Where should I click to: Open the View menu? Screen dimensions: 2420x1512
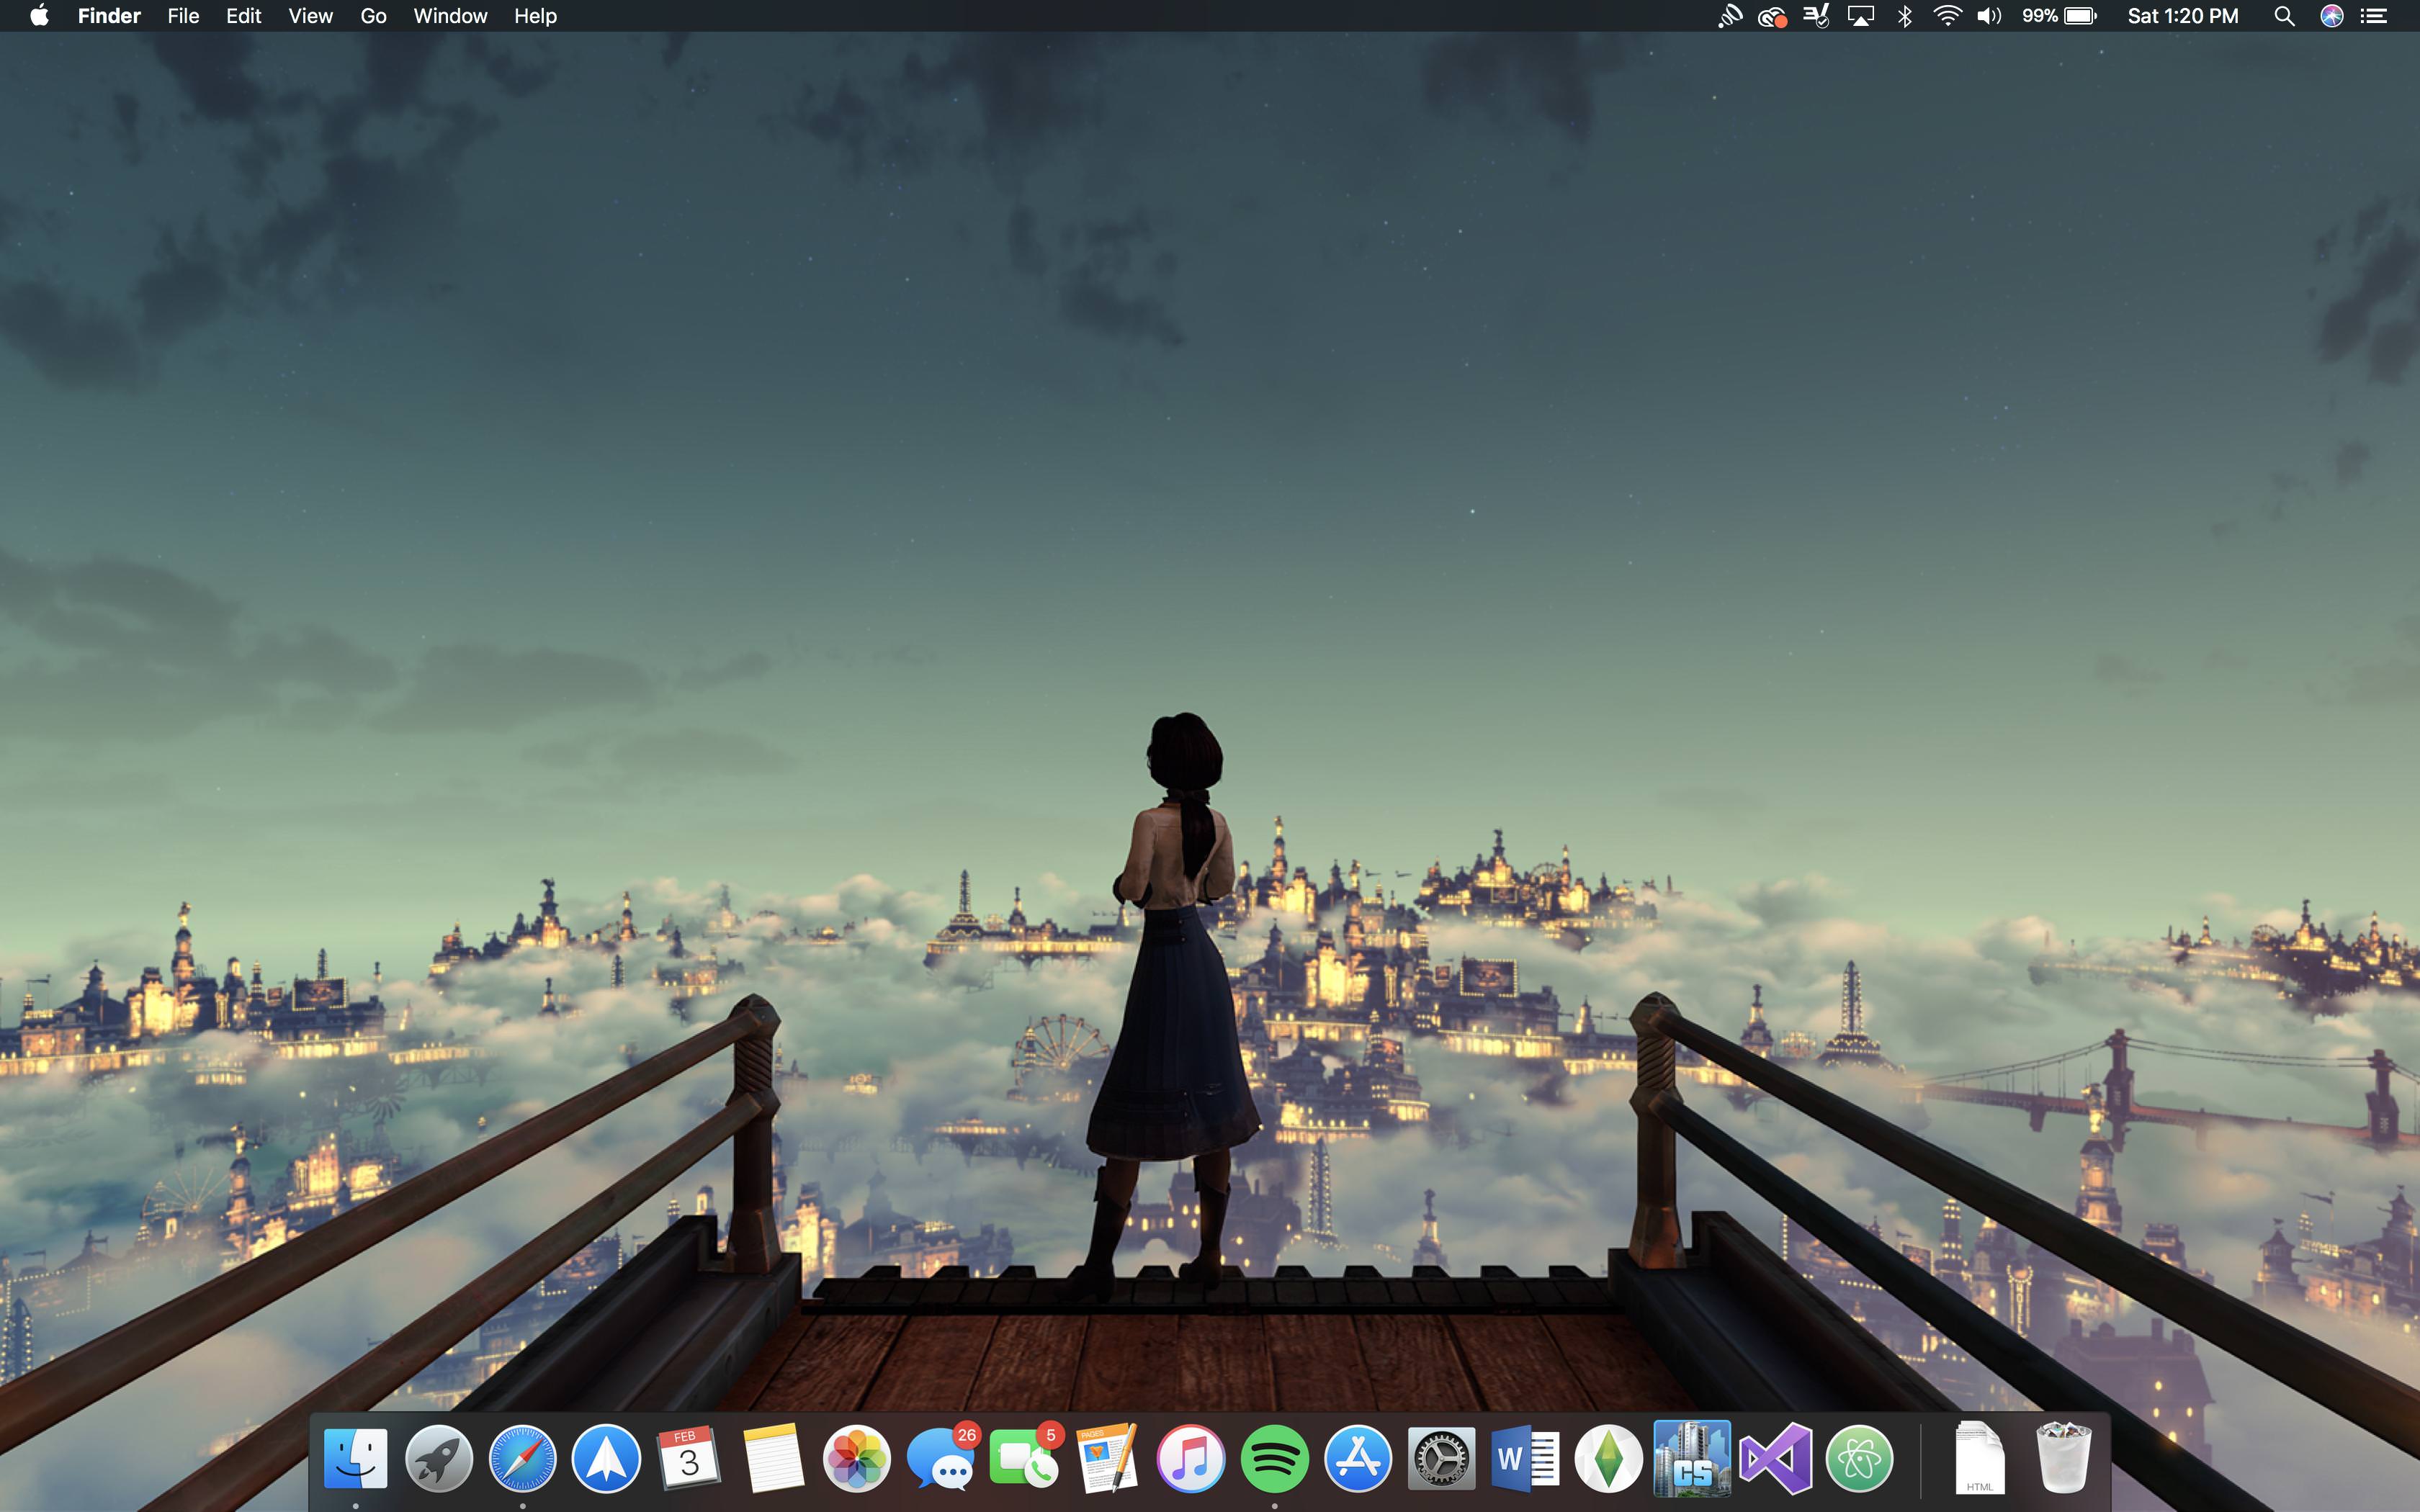pyautogui.click(x=310, y=16)
